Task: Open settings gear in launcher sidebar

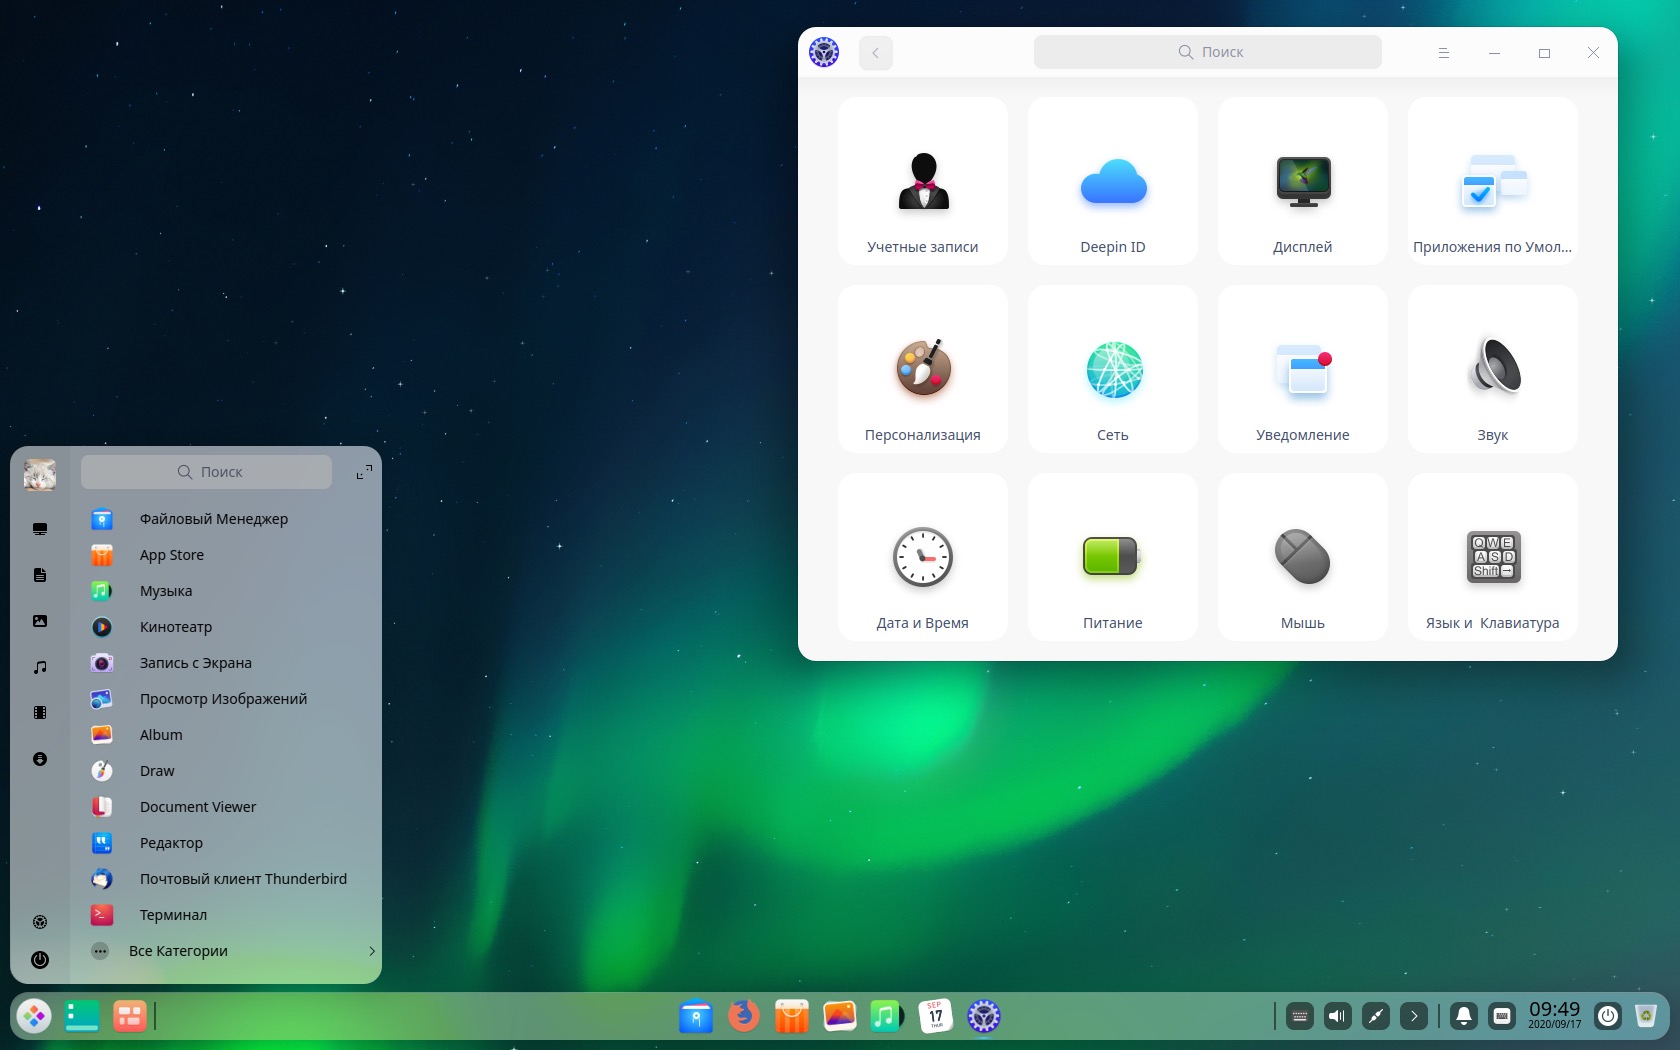Action: 40,922
